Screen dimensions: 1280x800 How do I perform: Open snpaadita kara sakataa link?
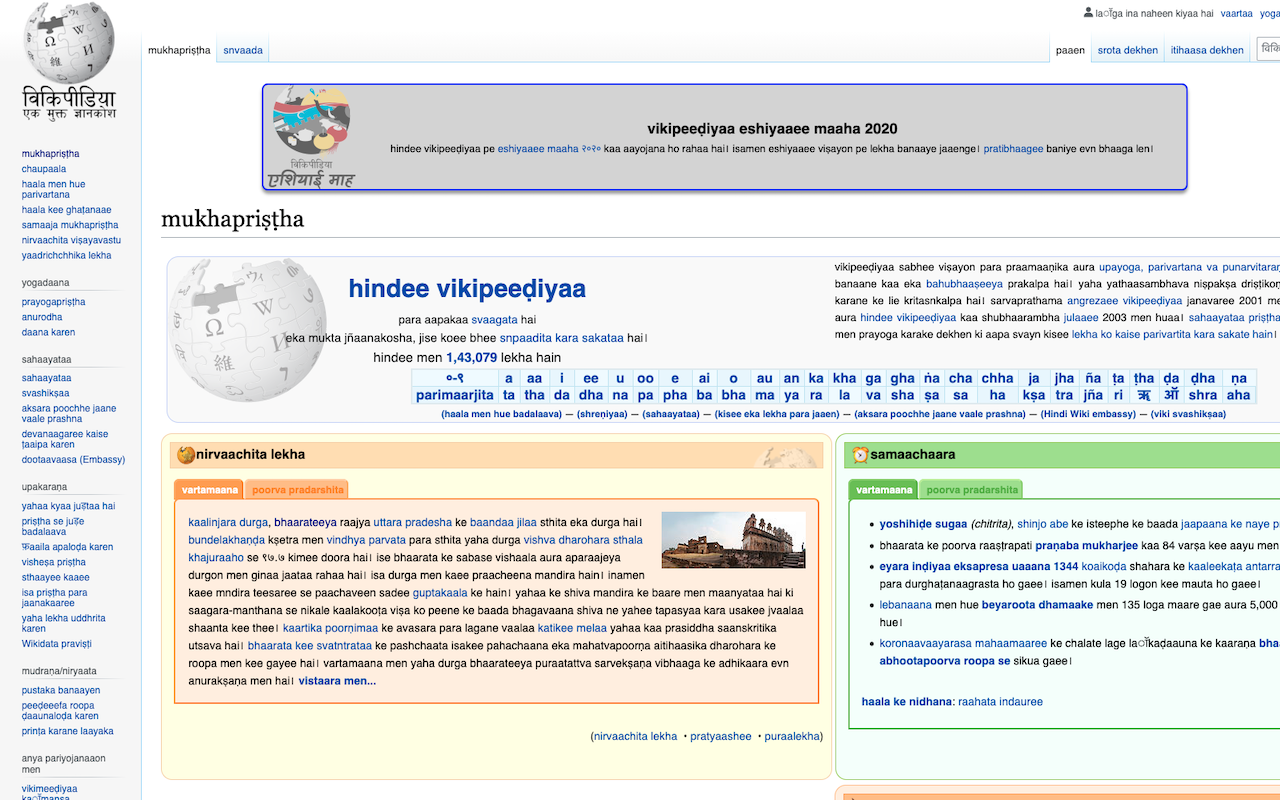click(x=562, y=338)
